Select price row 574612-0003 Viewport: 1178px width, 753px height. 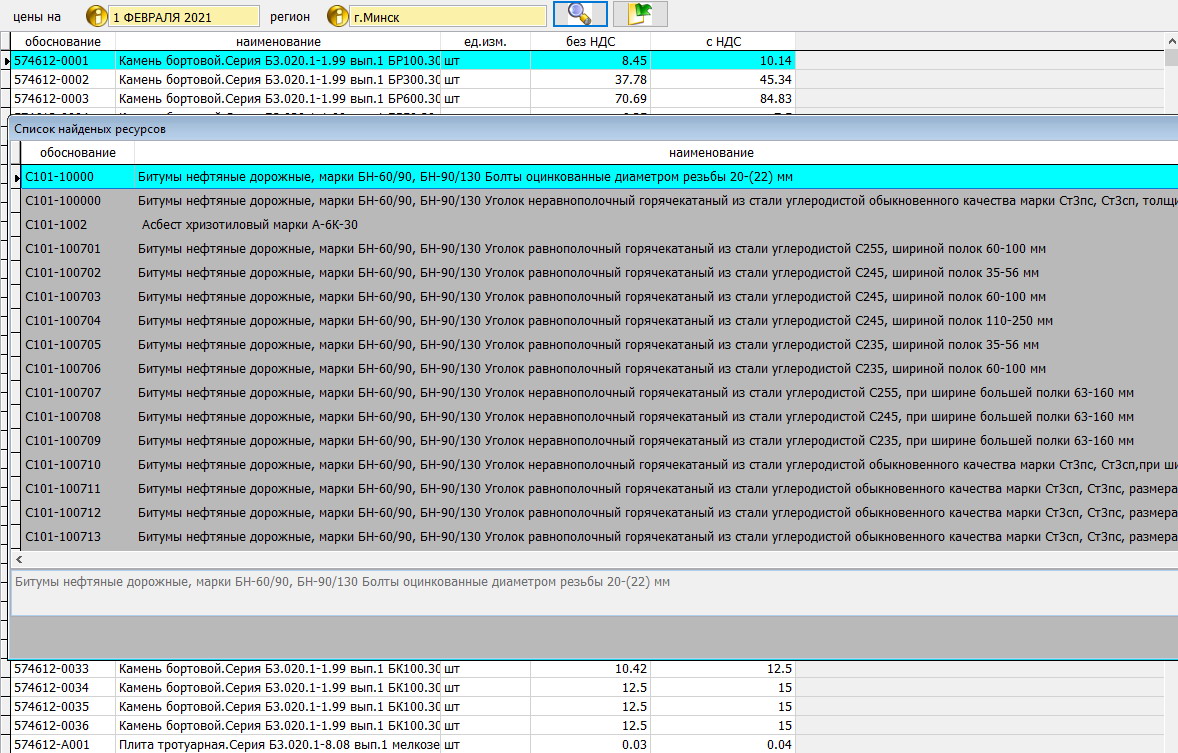click(403, 98)
